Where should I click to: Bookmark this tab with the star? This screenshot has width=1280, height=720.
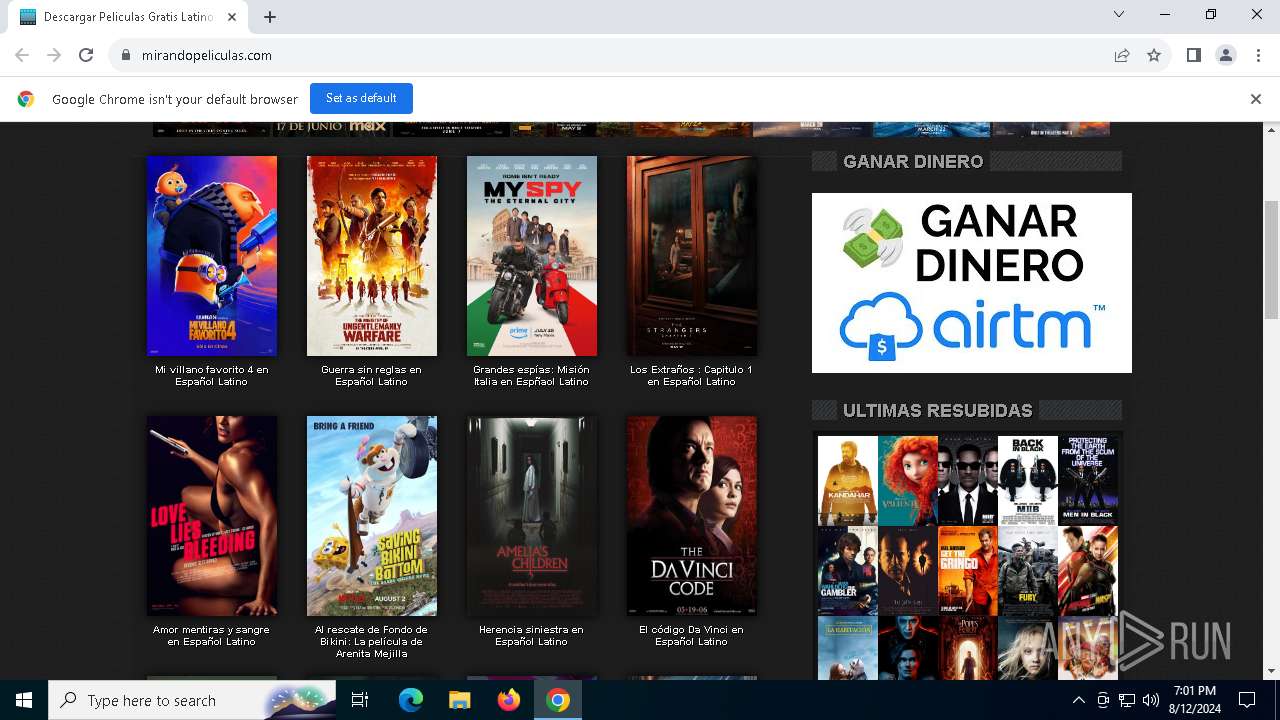(x=1154, y=56)
